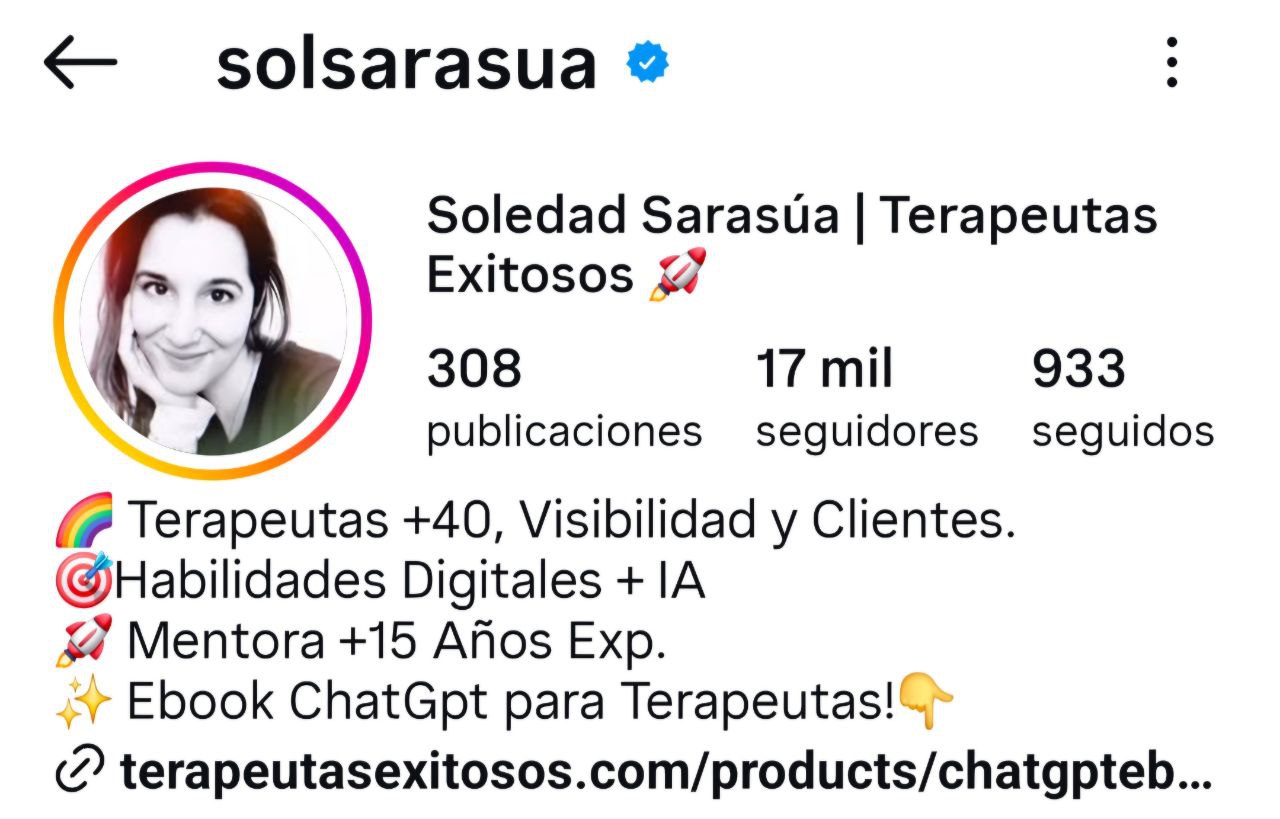Tap the 308 publicaciones count

point(564,398)
